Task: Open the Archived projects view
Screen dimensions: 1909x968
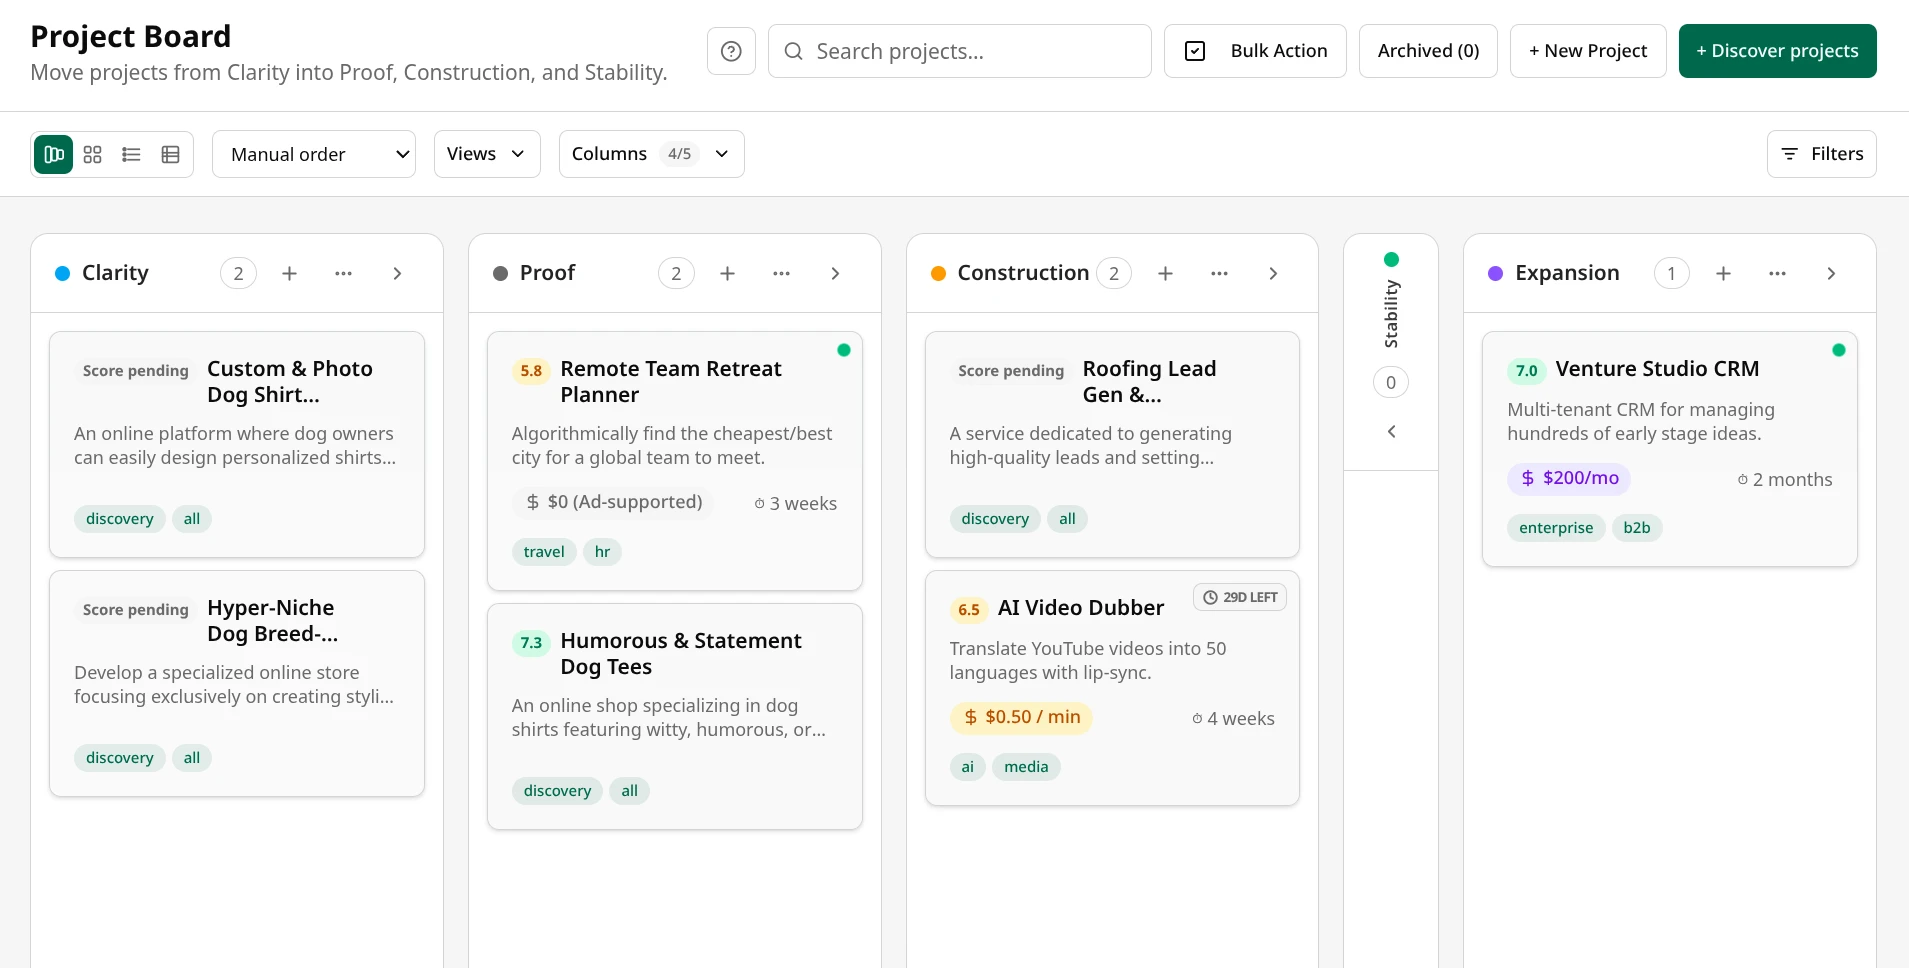Action: 1427,50
